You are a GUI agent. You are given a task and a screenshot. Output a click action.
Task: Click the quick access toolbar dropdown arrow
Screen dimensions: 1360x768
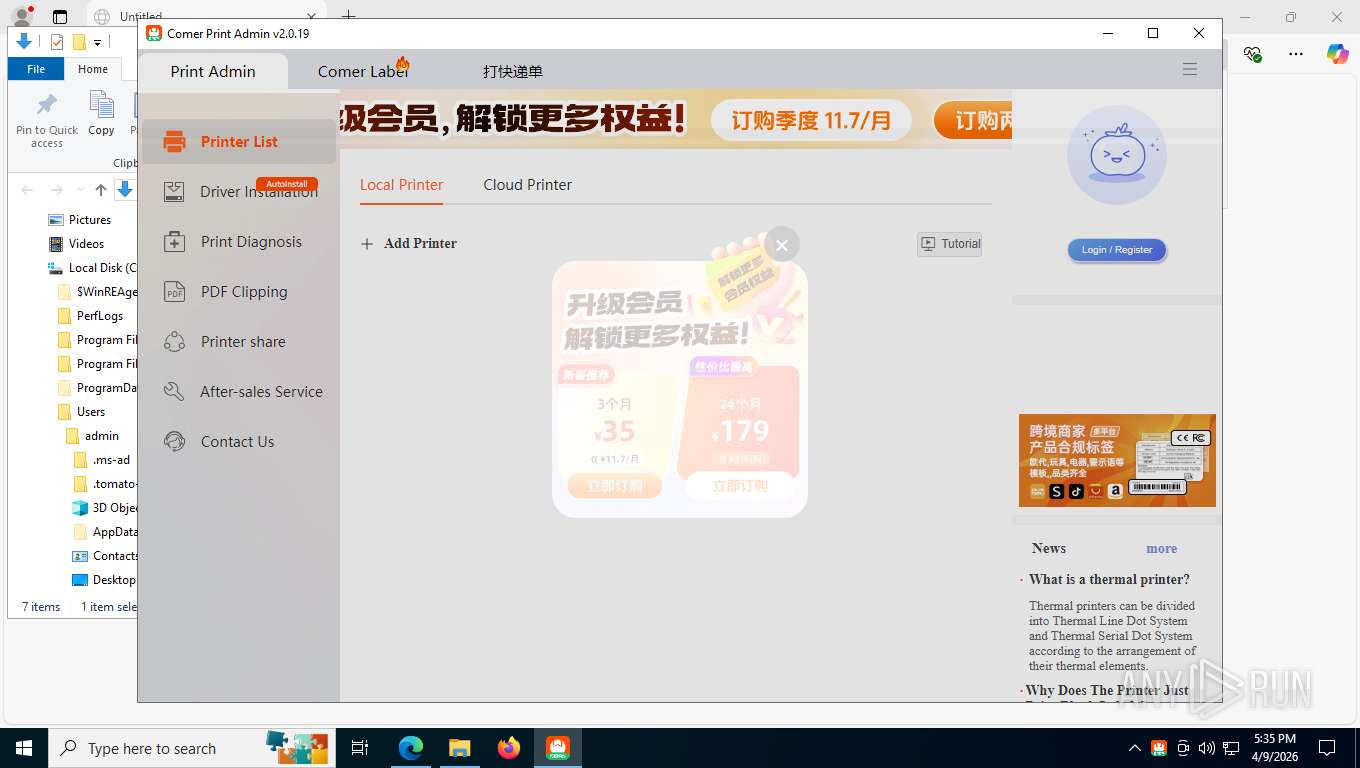(x=97, y=42)
